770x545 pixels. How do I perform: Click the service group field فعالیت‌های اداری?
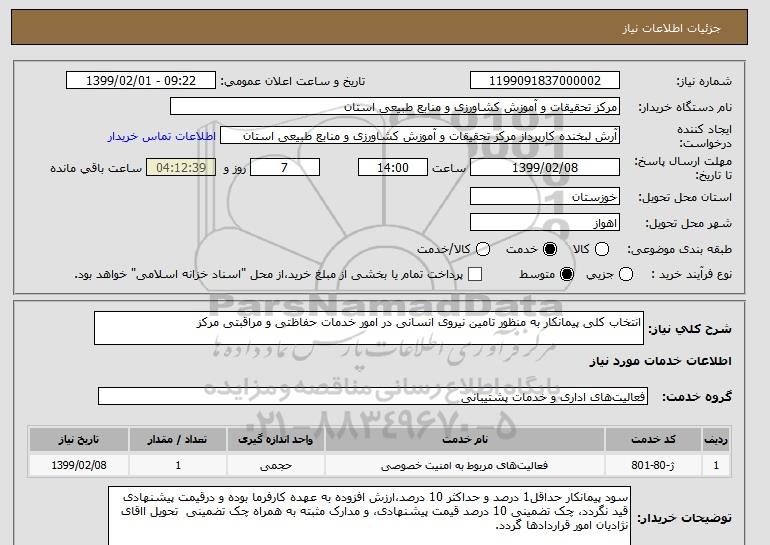[x=373, y=396]
